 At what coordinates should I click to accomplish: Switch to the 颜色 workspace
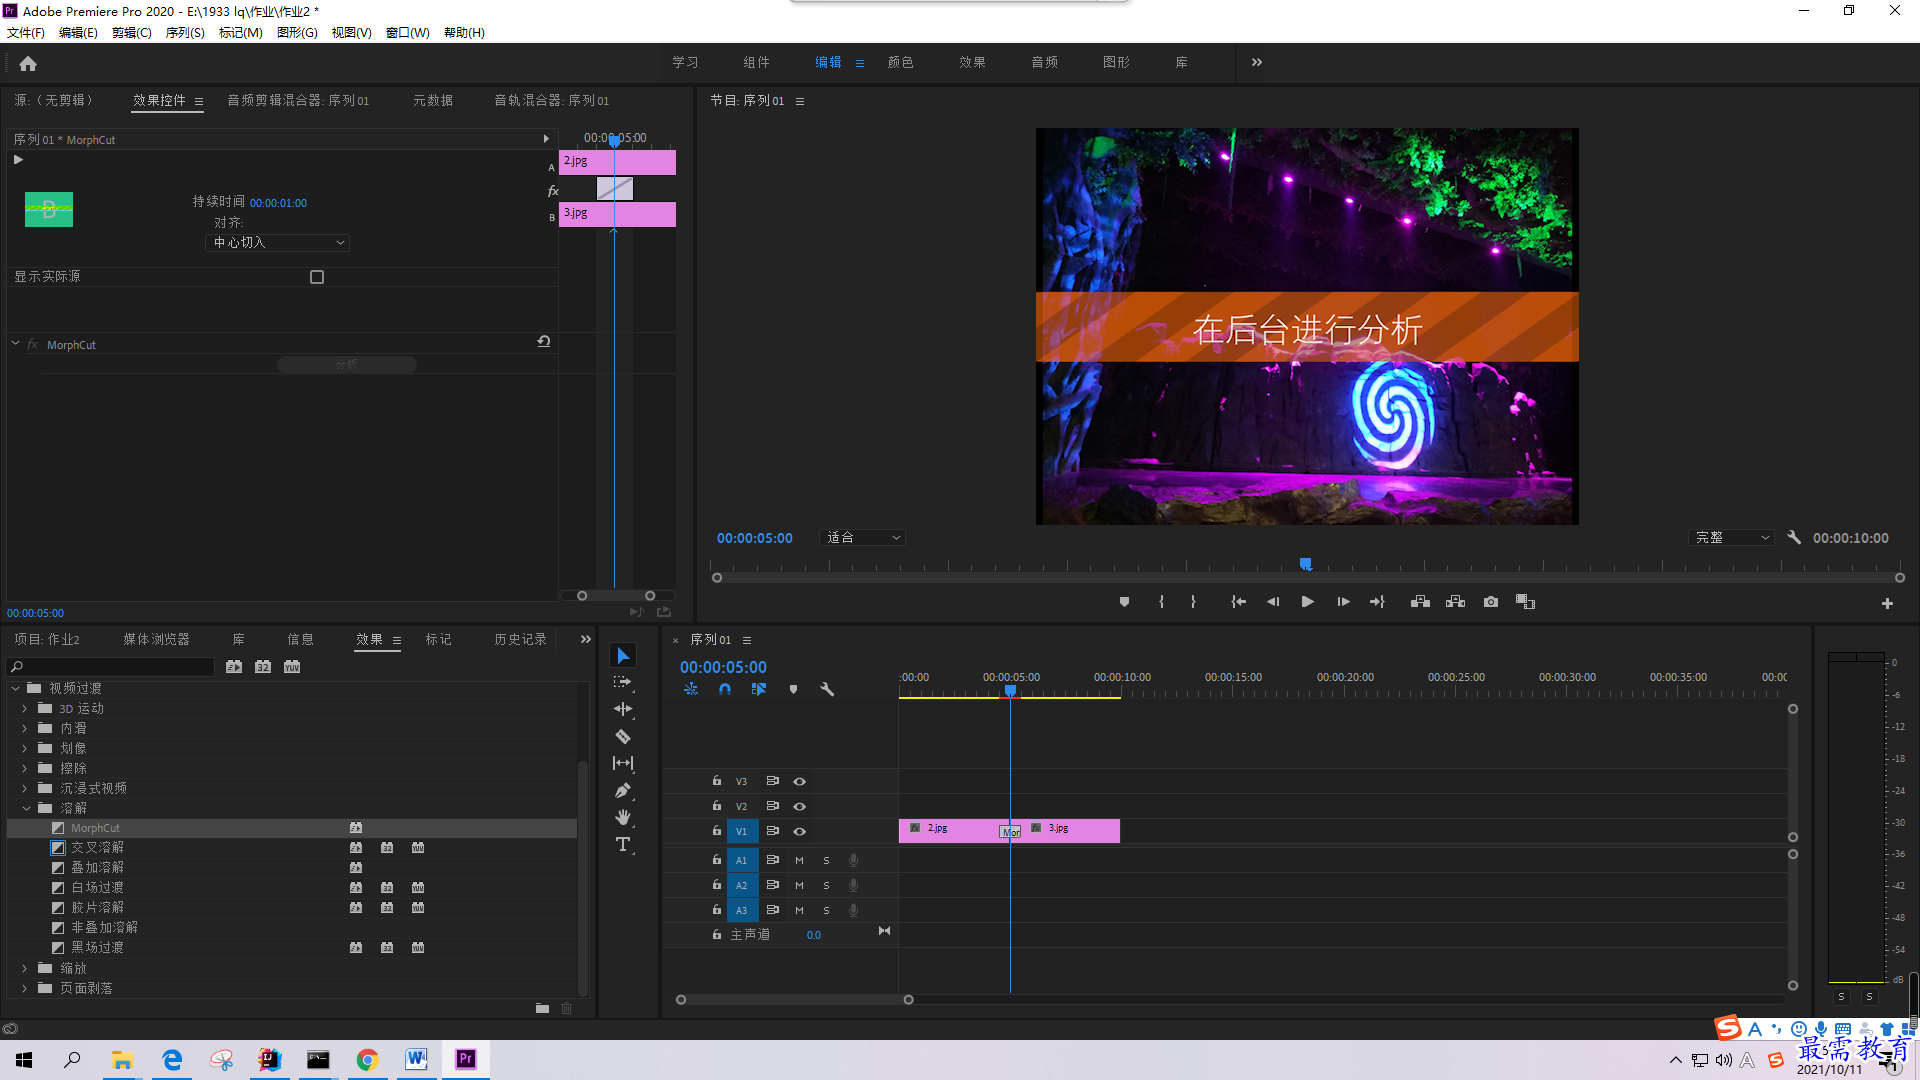[x=900, y=62]
